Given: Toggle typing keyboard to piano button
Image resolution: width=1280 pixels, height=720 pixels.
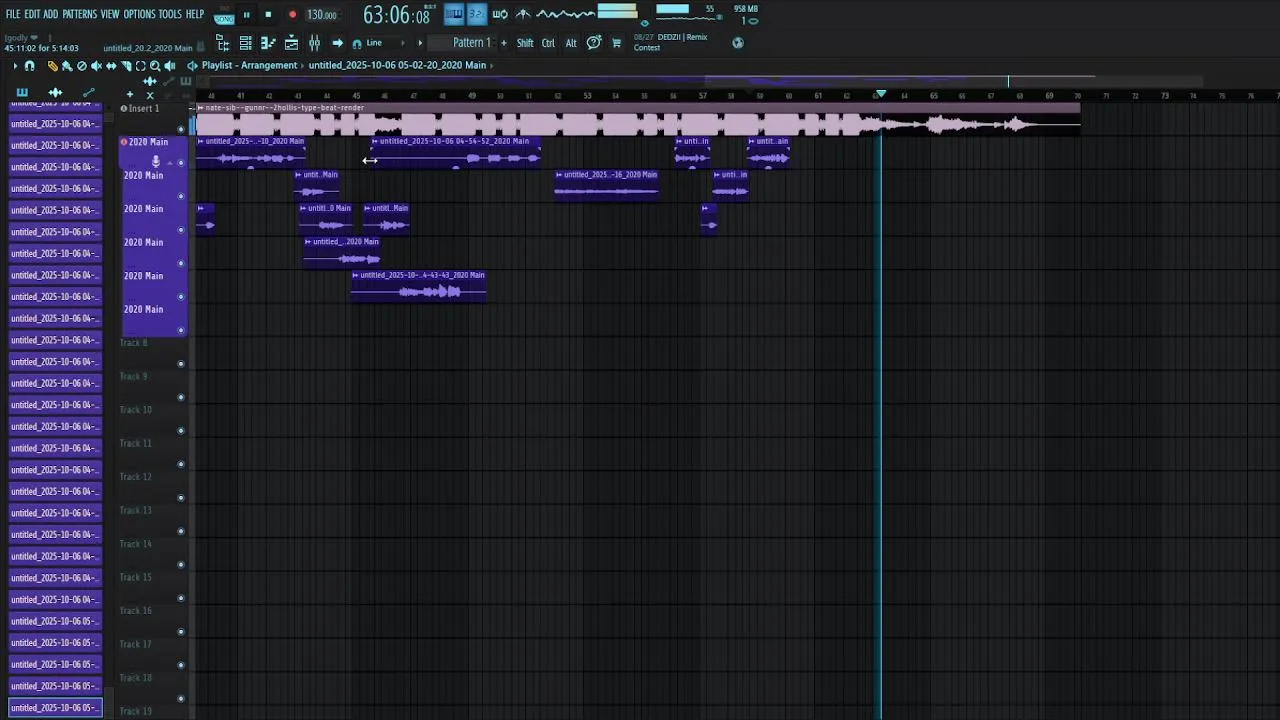Looking at the screenshot, I should pos(454,14).
